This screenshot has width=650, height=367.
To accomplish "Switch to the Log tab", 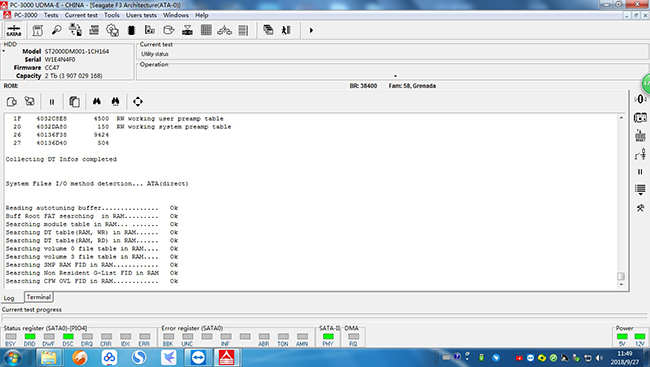I will coord(9,298).
